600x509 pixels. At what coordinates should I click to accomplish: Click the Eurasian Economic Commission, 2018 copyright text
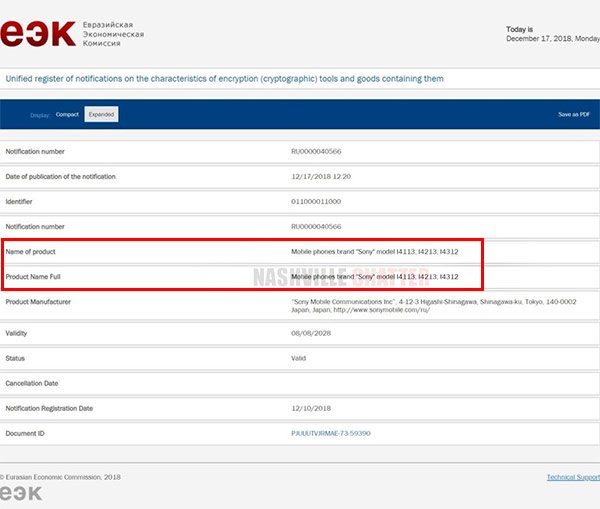60,477
